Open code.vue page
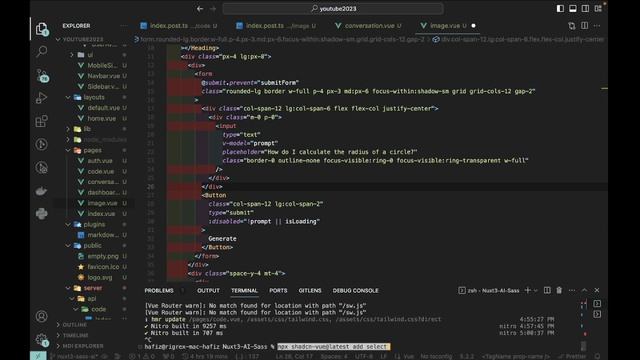The height and width of the screenshot is (360, 640). [101, 171]
